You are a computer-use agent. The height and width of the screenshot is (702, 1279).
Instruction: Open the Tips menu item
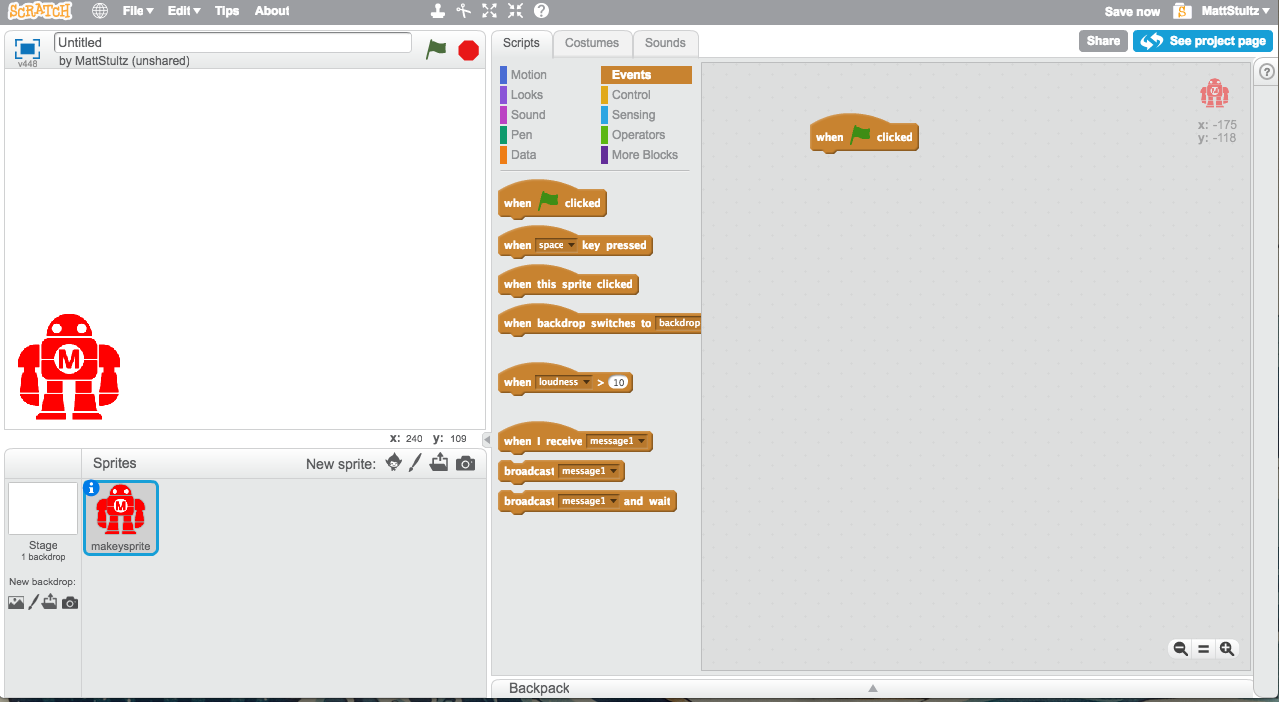pyautogui.click(x=227, y=11)
